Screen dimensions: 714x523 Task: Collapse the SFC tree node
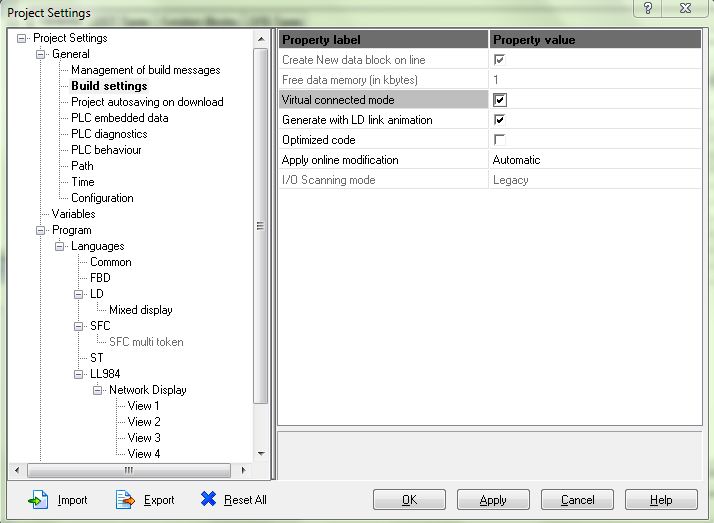point(78,326)
